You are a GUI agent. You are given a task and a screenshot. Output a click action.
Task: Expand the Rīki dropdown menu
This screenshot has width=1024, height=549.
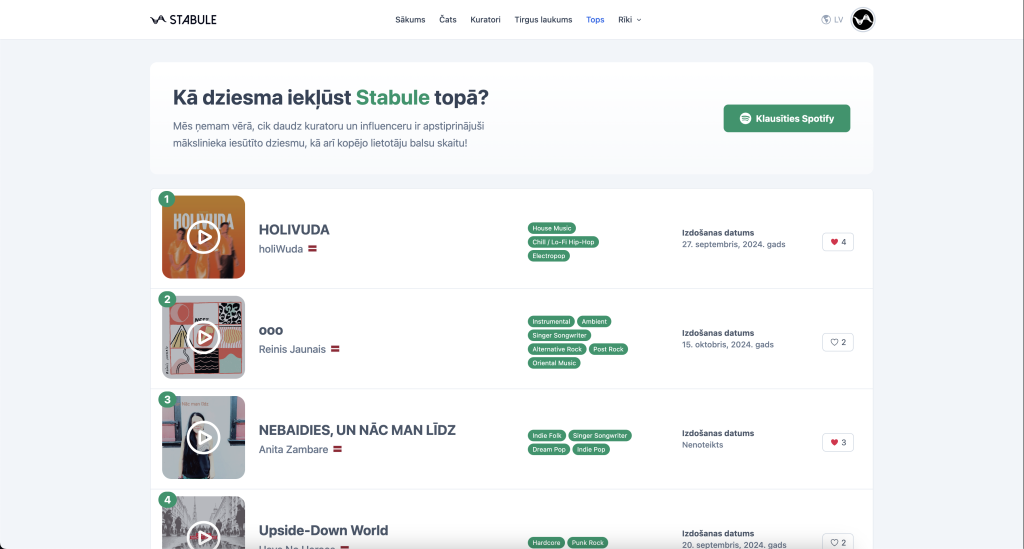pos(629,19)
